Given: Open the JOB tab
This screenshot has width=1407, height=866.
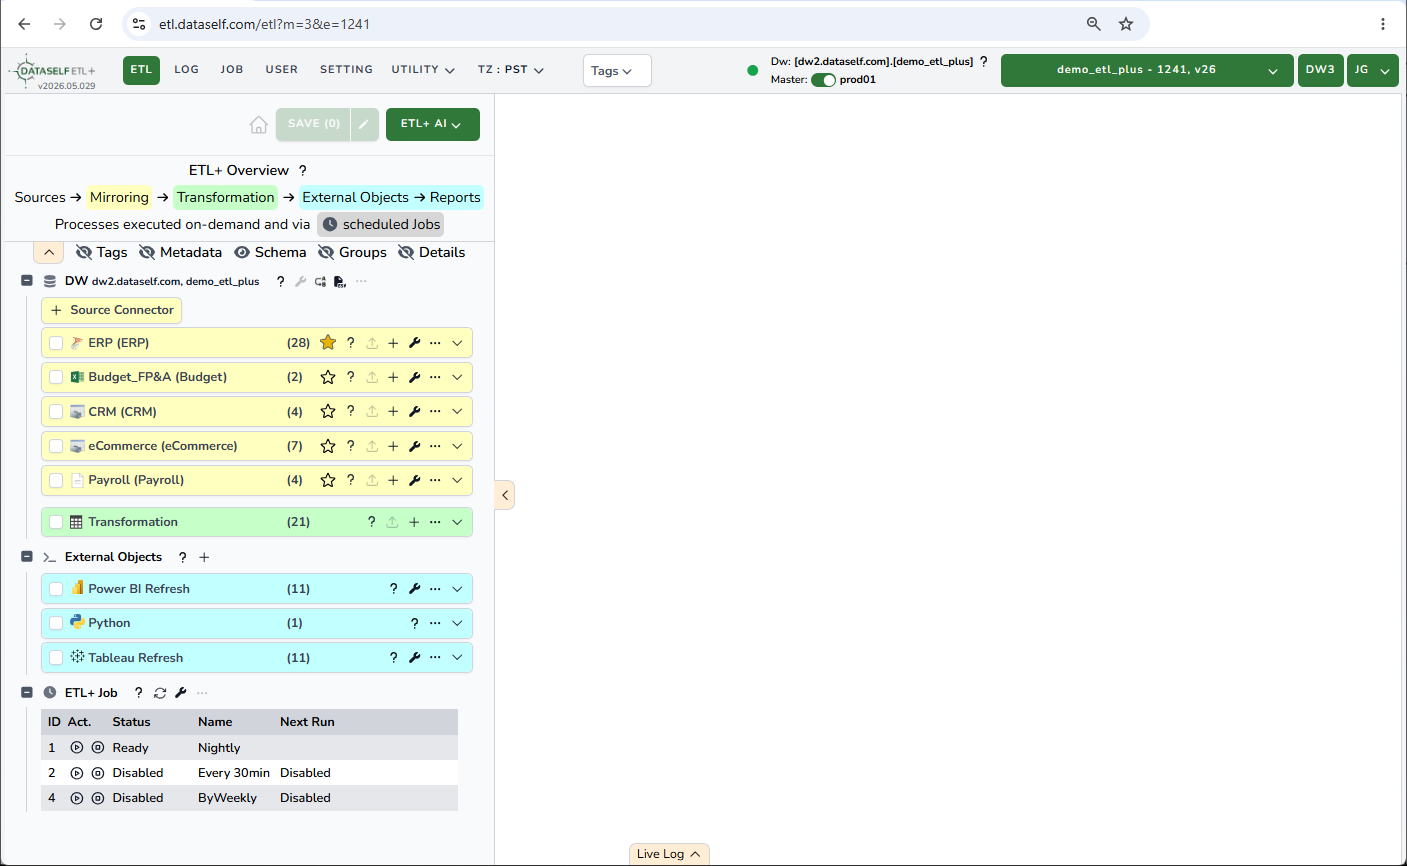Looking at the screenshot, I should (x=232, y=70).
